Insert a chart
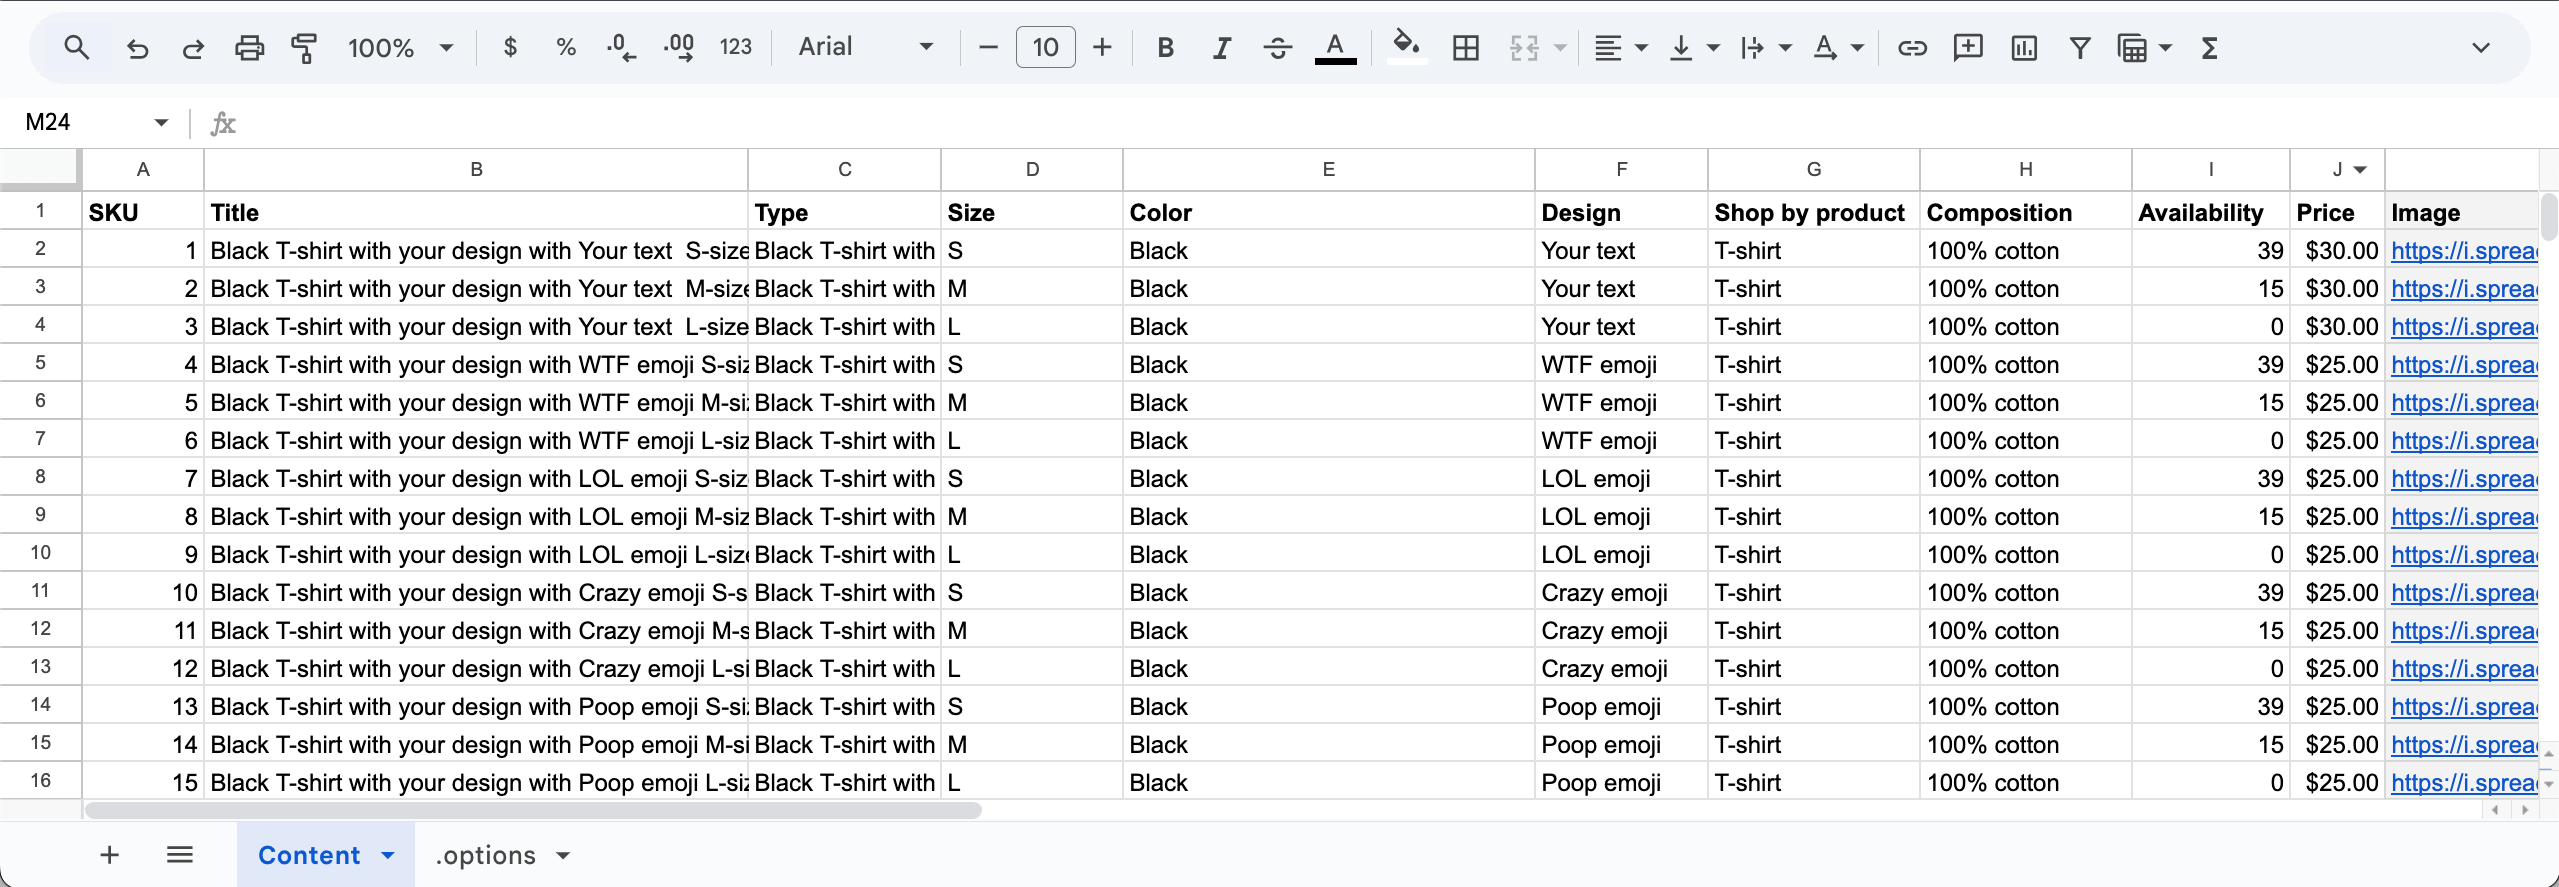2559x887 pixels. tap(2024, 47)
